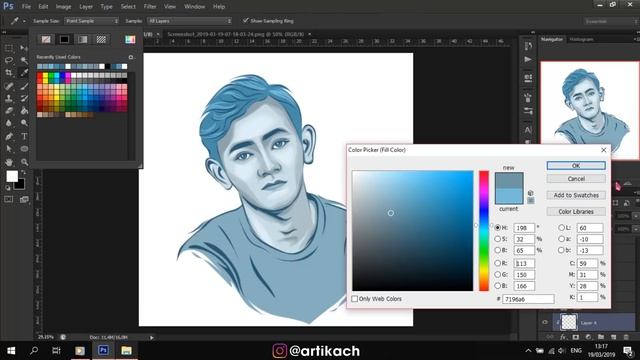Click Cancel in the Color Picker
Screen dimensions: 640x360
click(576, 179)
